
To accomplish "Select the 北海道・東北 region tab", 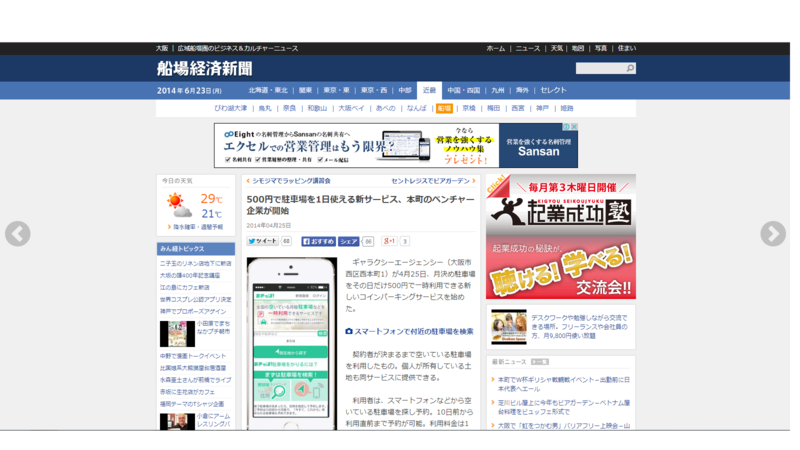I will coord(268,90).
